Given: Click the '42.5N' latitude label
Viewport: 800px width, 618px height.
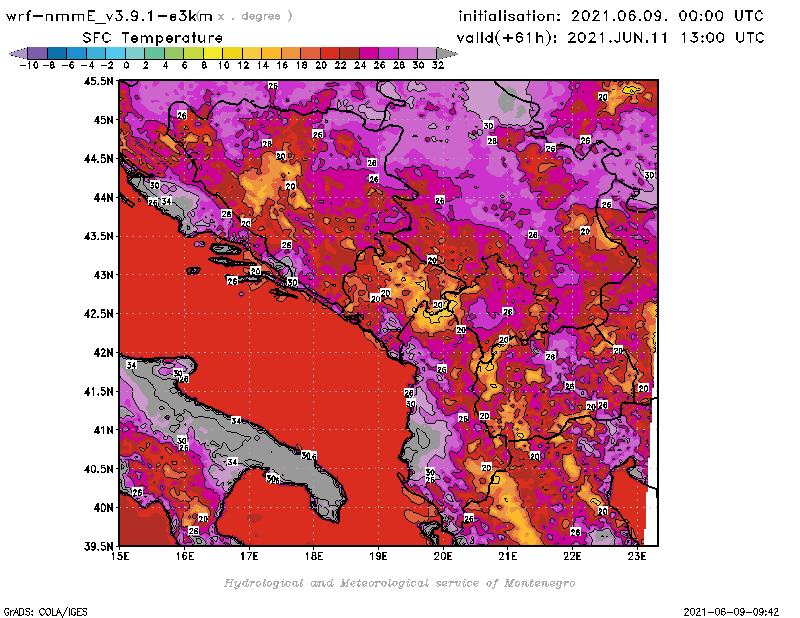Looking at the screenshot, I should pos(99,314).
